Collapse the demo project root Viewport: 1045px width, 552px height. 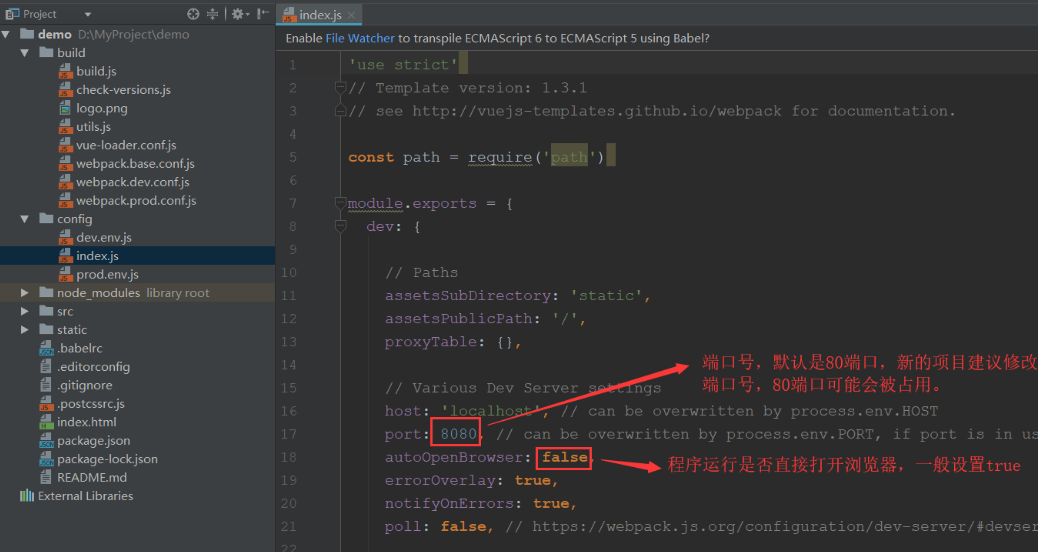[x=6, y=34]
